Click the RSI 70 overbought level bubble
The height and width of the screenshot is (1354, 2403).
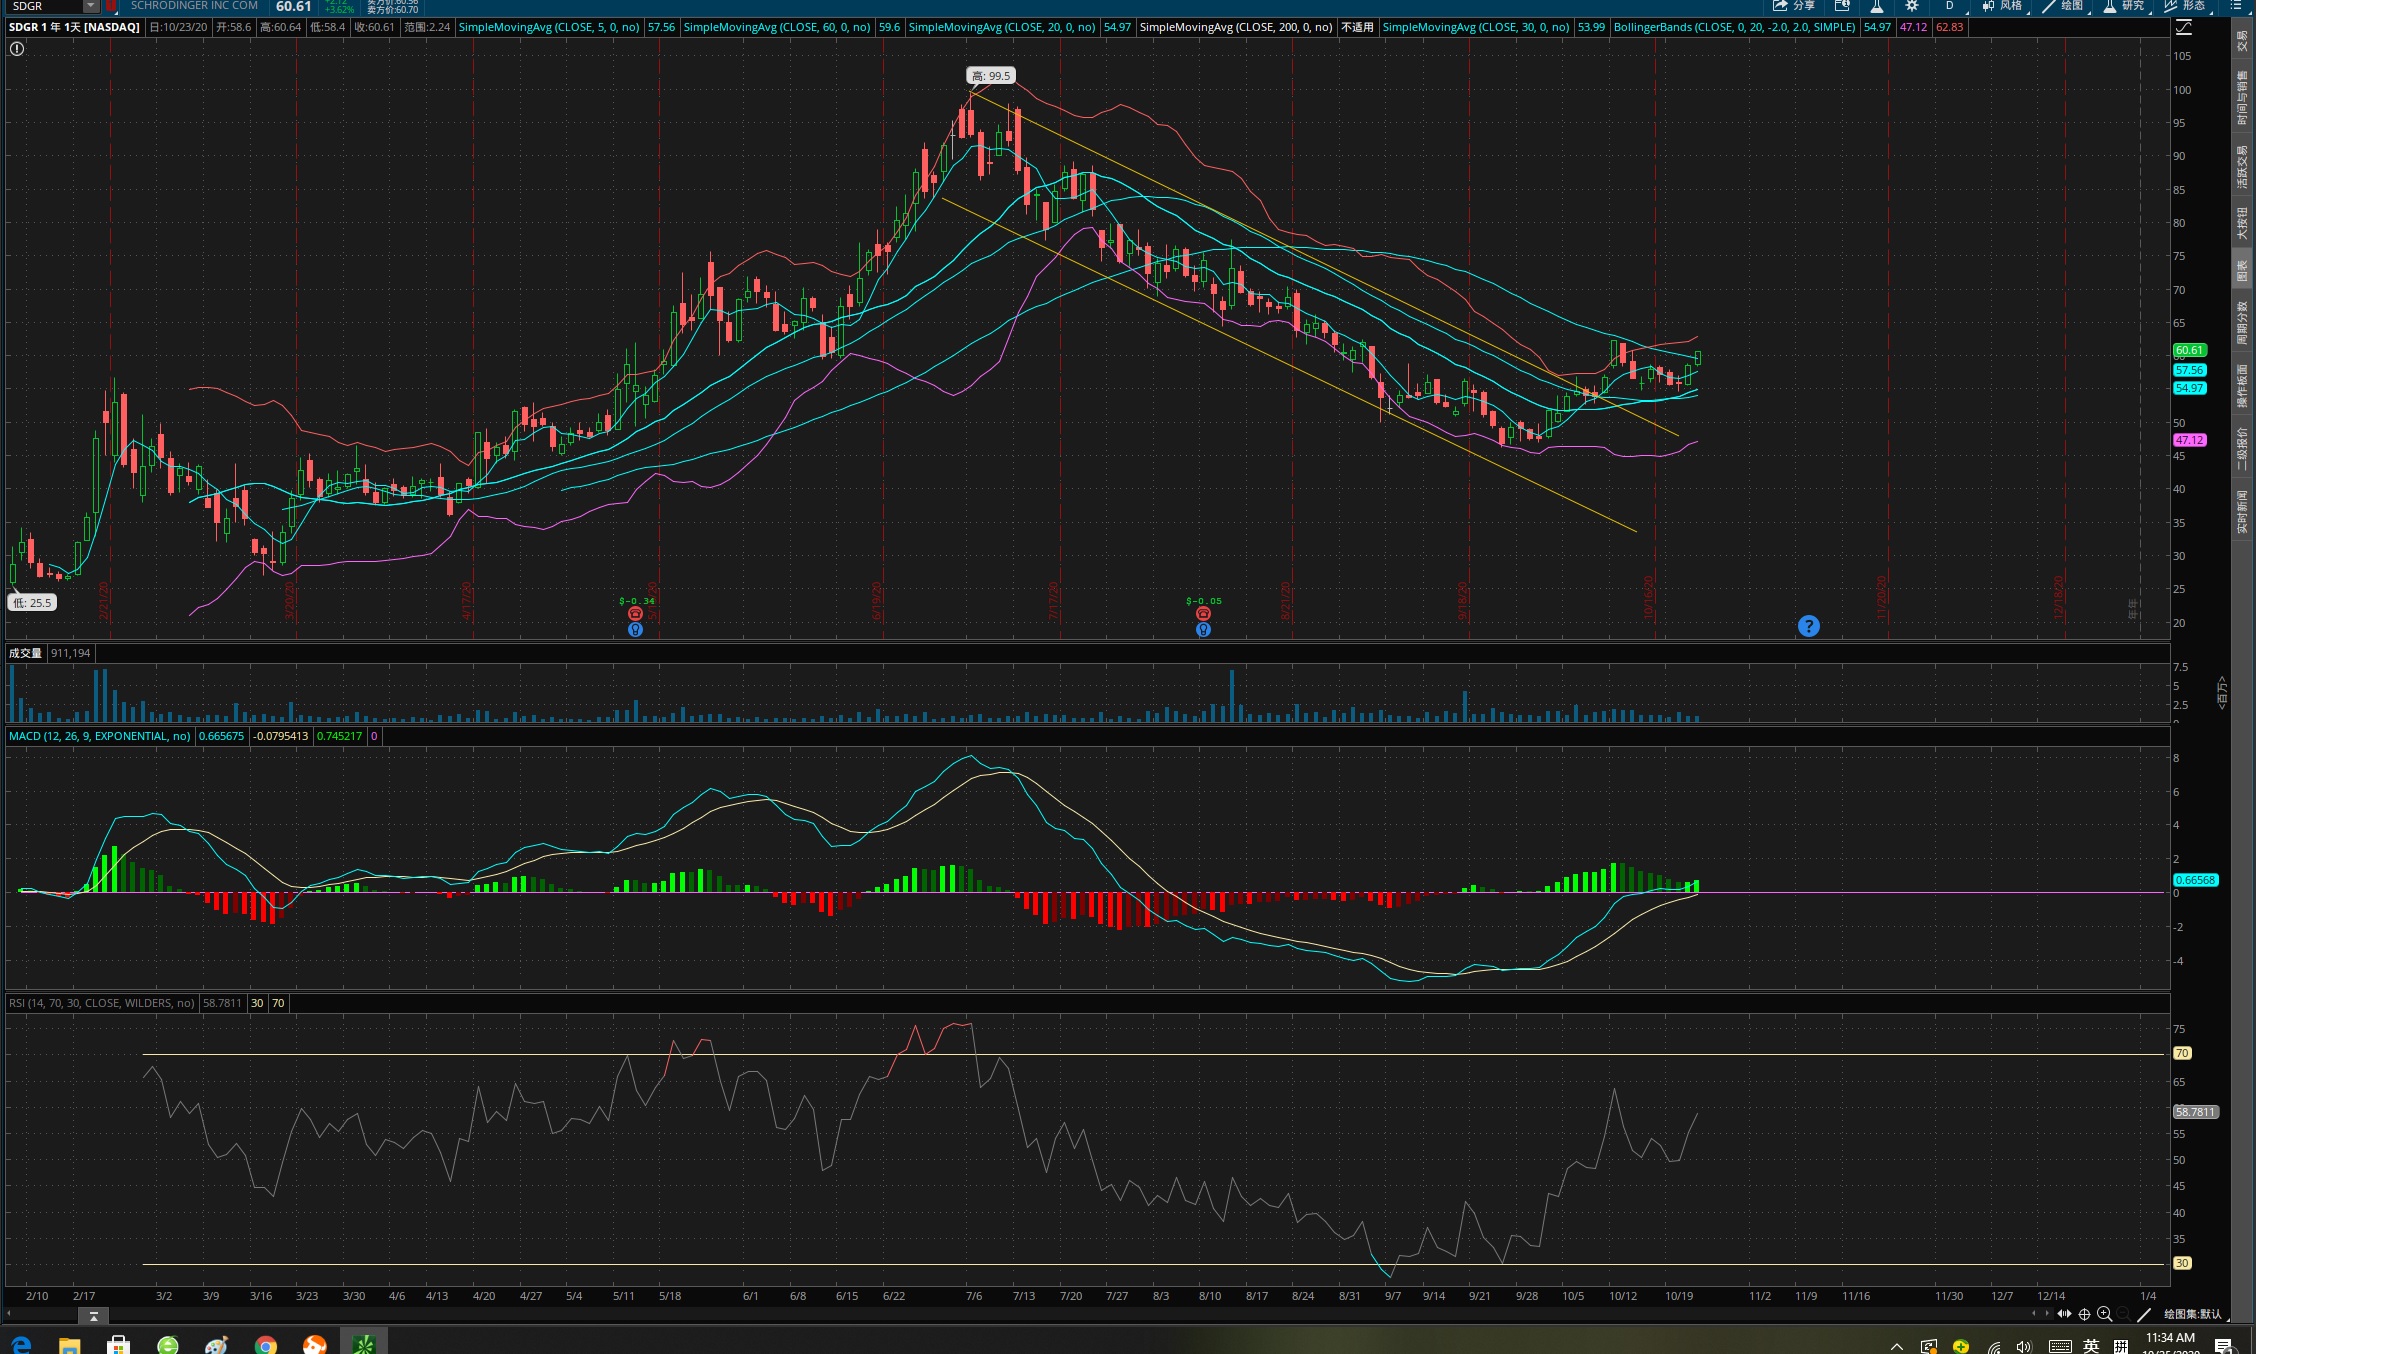click(2182, 1053)
